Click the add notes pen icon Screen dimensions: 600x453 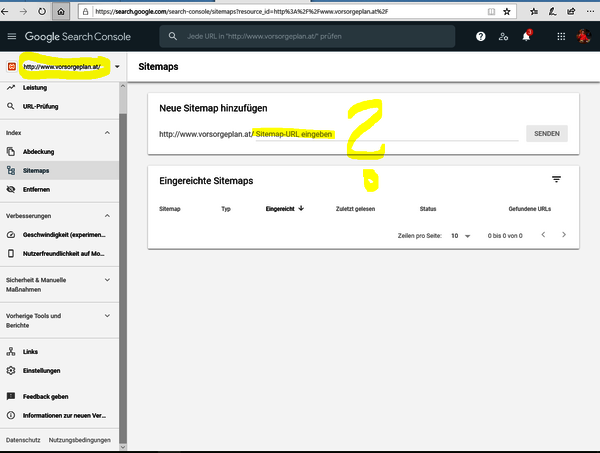coord(553,11)
